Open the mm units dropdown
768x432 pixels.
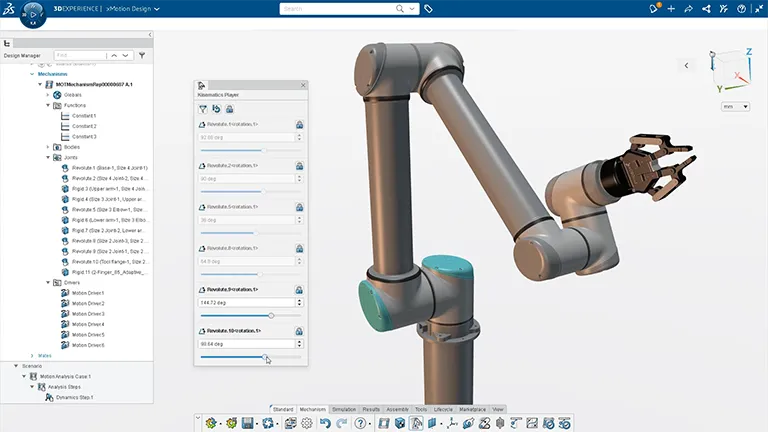pyautogui.click(x=735, y=106)
